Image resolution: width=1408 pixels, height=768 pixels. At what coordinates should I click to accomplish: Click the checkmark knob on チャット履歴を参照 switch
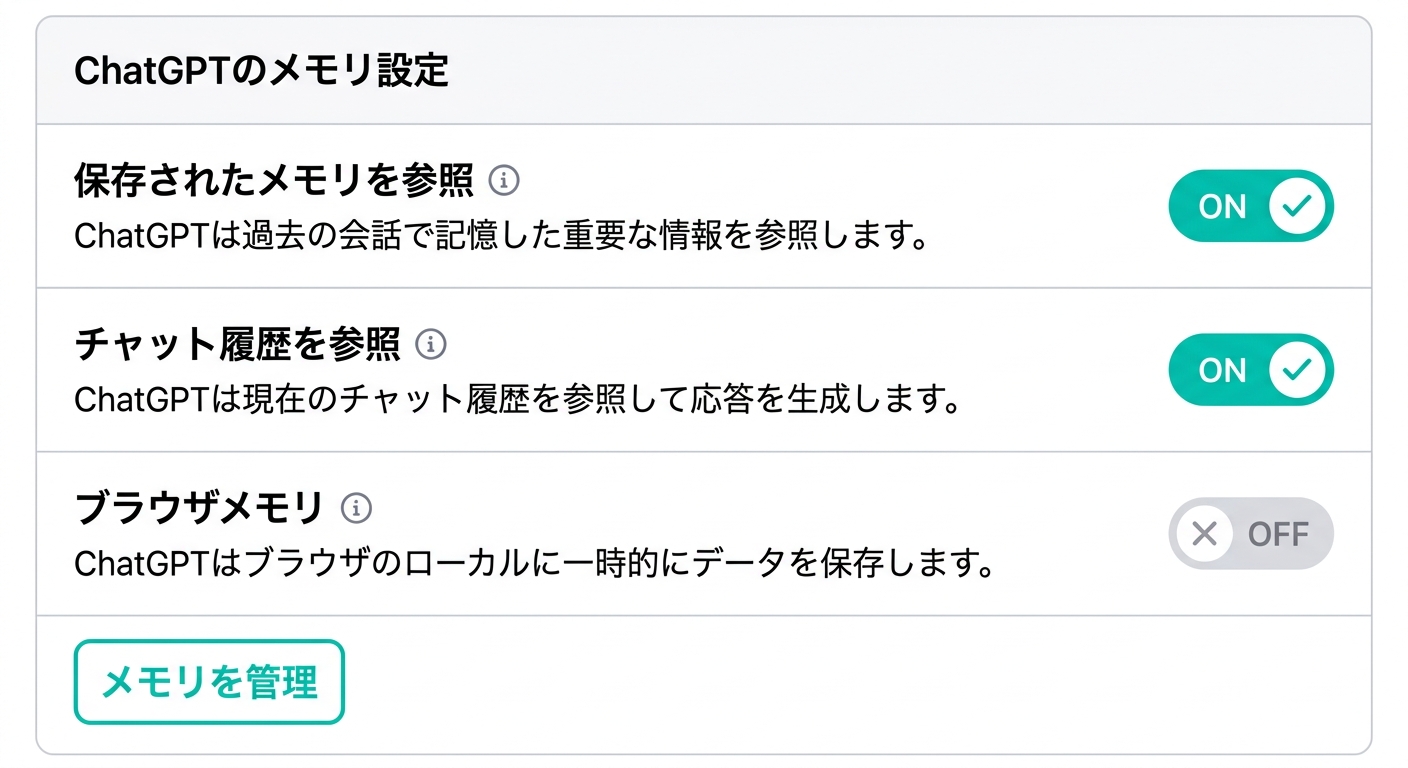[1297, 370]
